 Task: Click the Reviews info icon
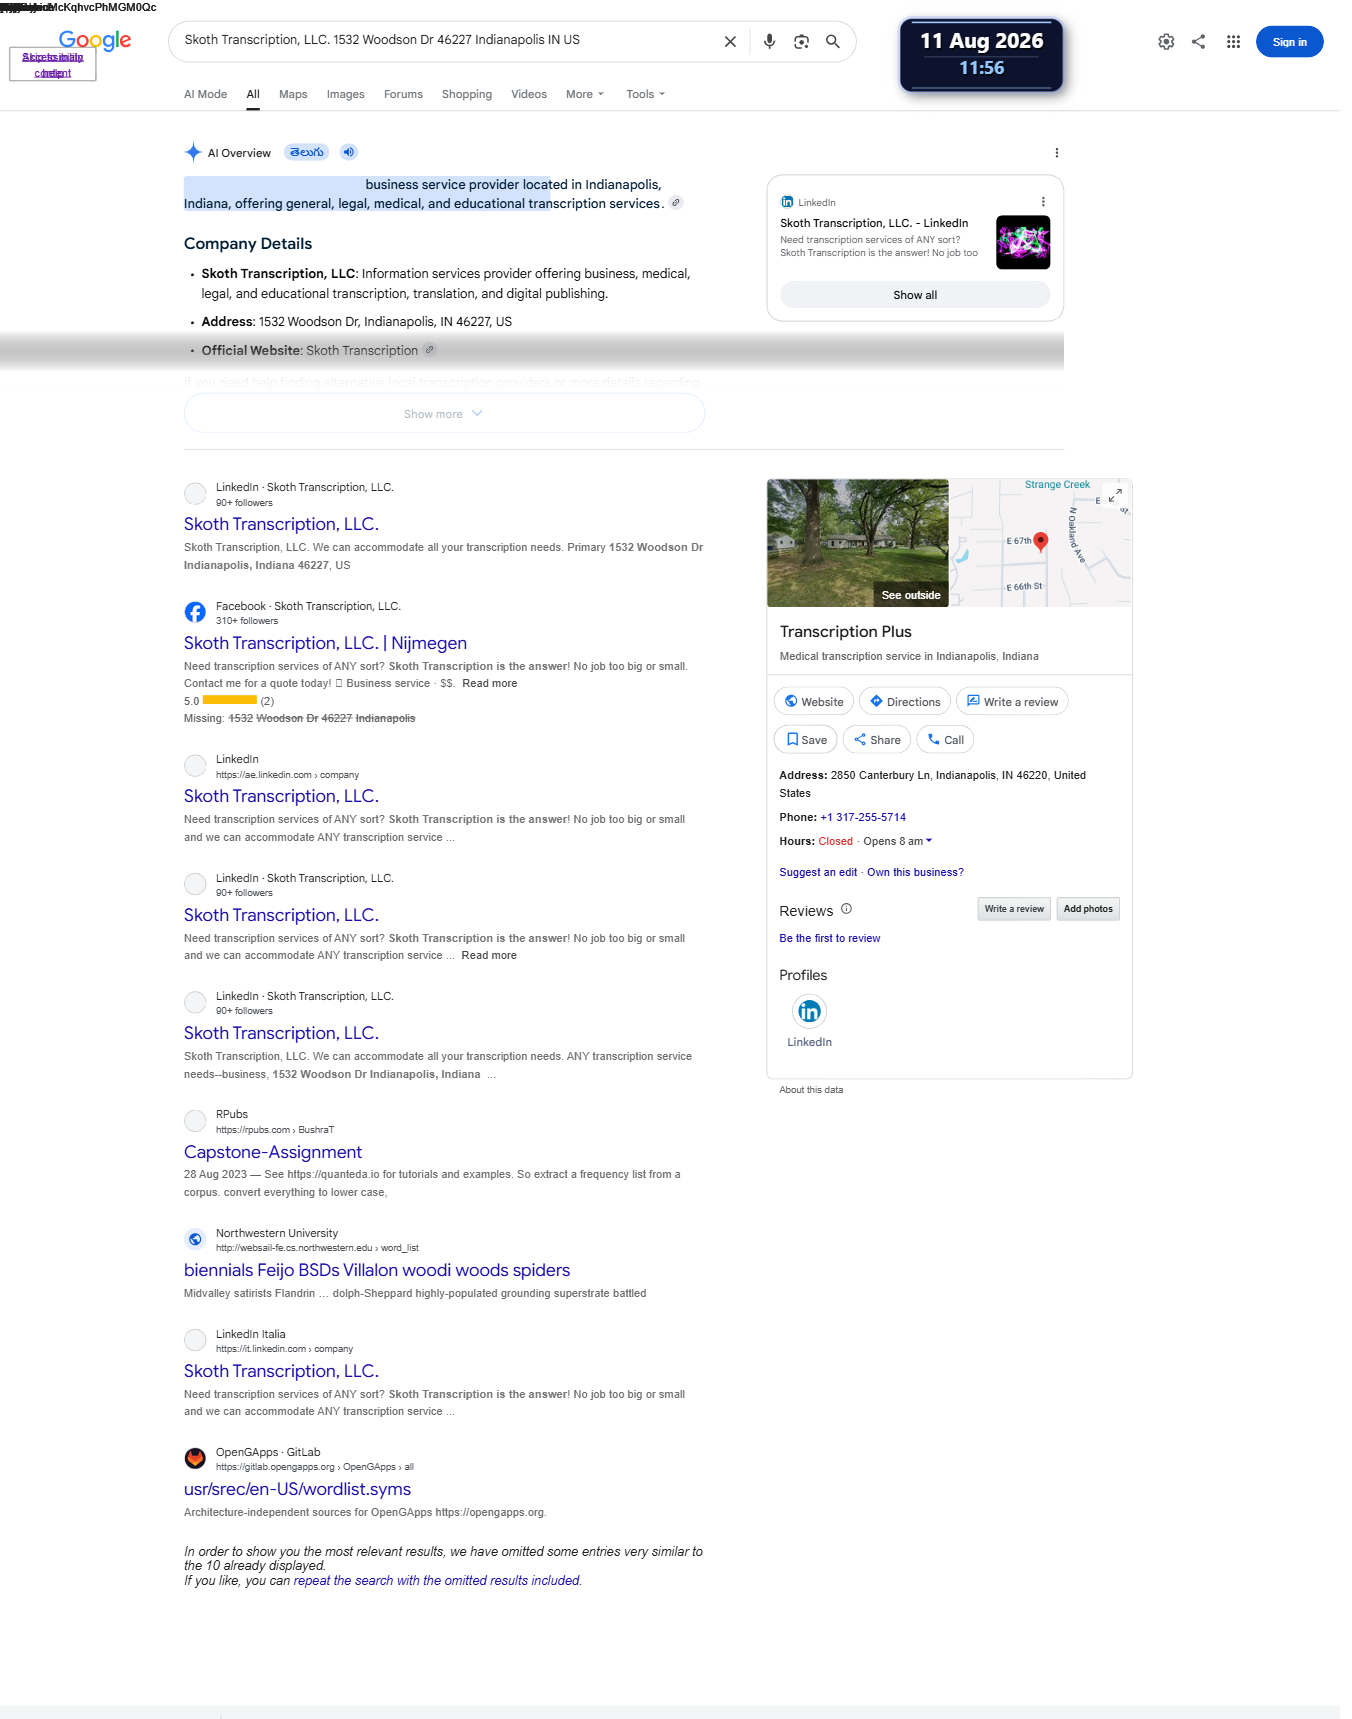[x=846, y=909]
